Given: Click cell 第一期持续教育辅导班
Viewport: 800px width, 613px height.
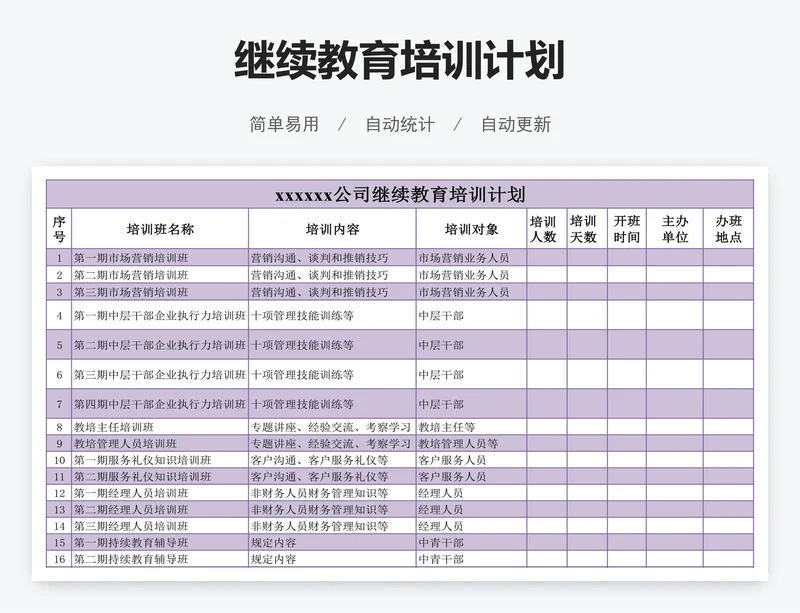Looking at the screenshot, I should tap(160, 542).
